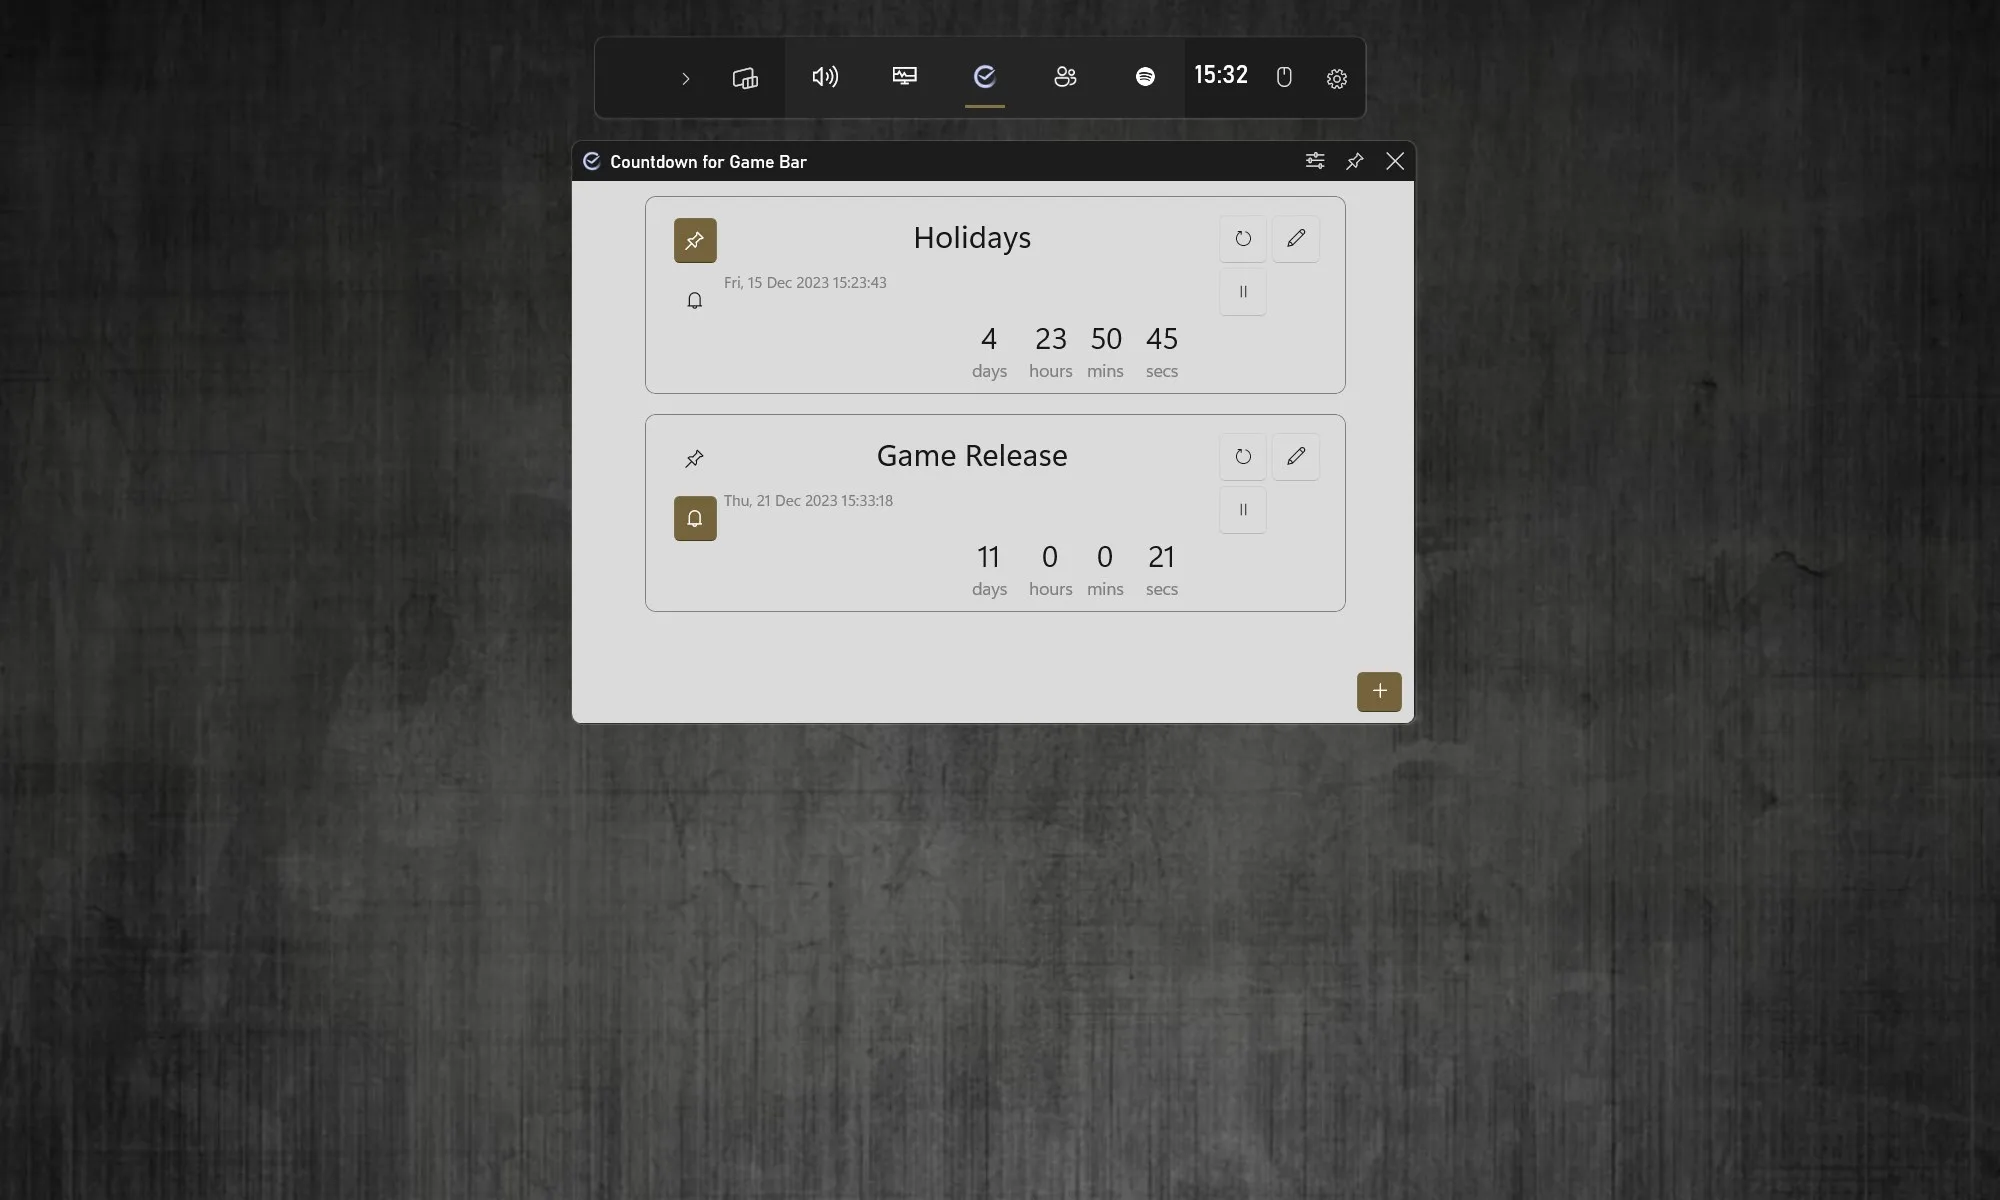Open the widget menu icon in Game Bar
Screen dimensions: 2000x1200
pos(745,78)
